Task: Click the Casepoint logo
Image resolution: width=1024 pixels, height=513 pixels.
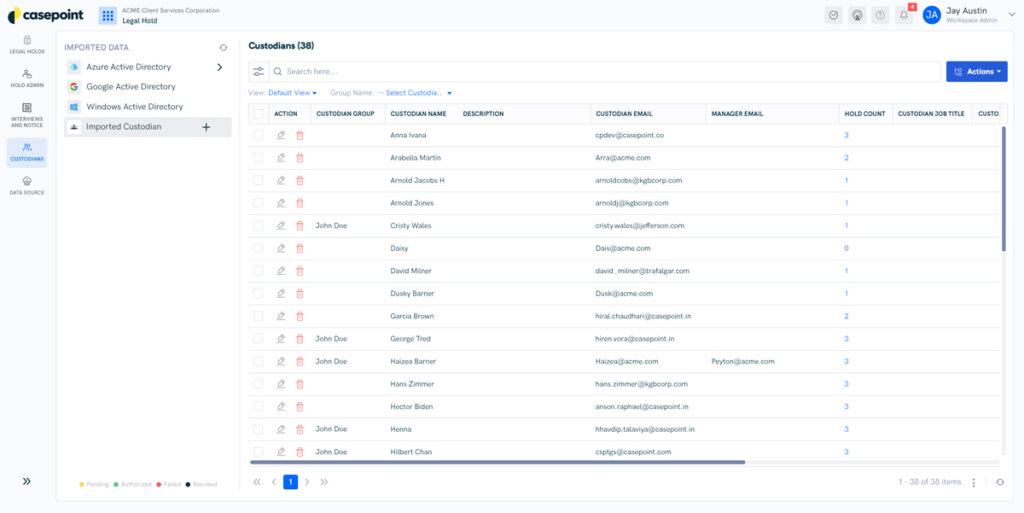Action: pos(46,15)
